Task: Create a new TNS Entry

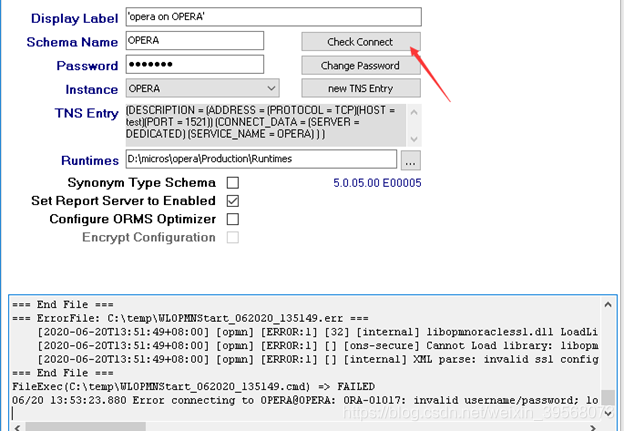Action: 361,88
